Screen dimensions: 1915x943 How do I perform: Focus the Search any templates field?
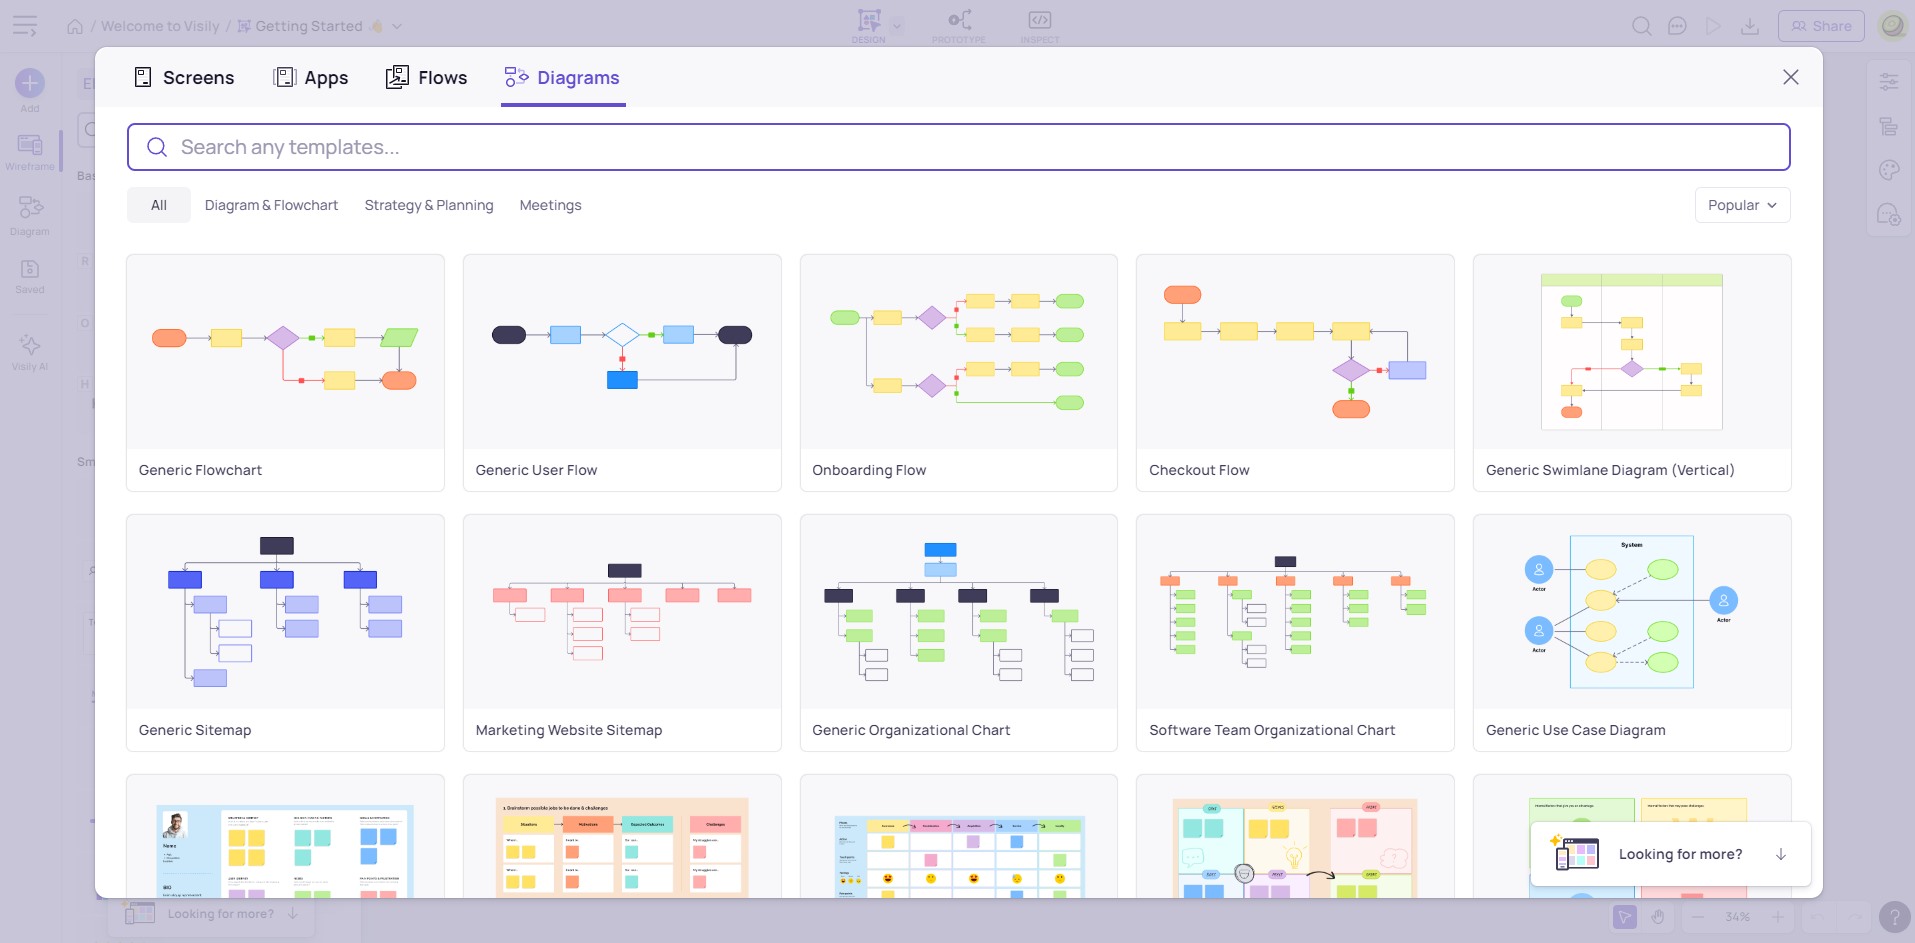pos(958,147)
